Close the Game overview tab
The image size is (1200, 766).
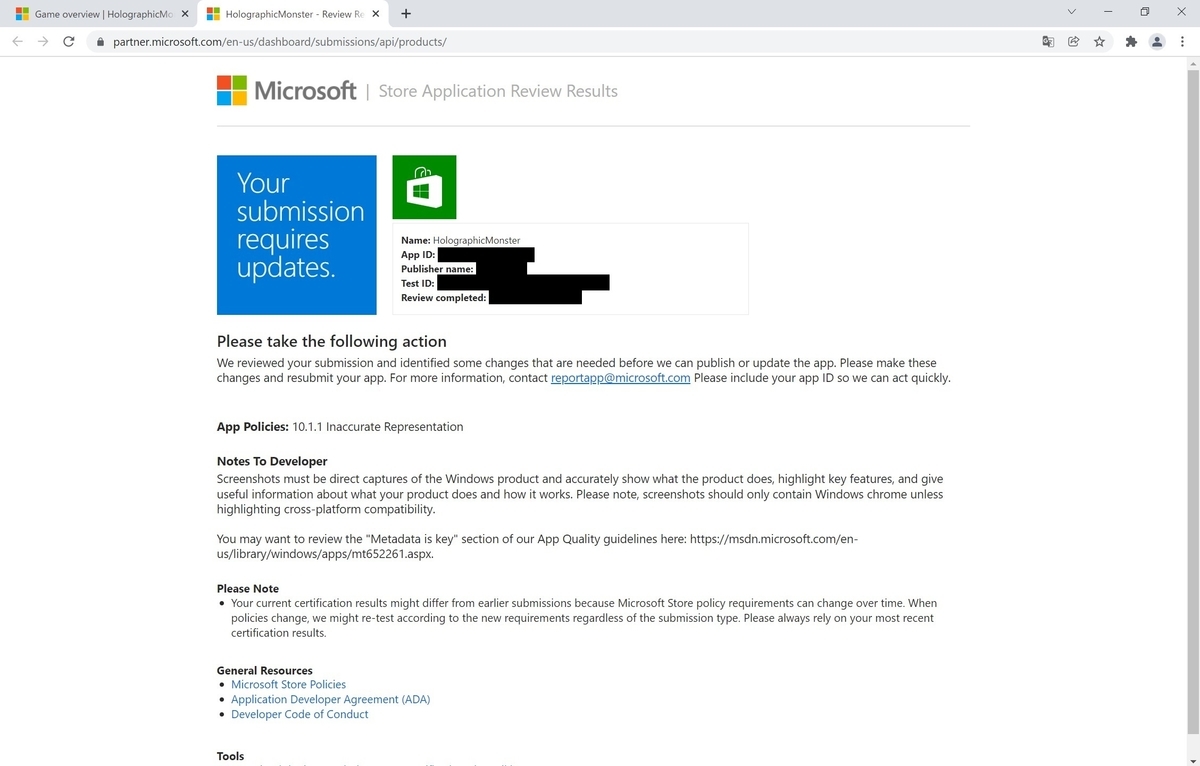click(x=185, y=14)
